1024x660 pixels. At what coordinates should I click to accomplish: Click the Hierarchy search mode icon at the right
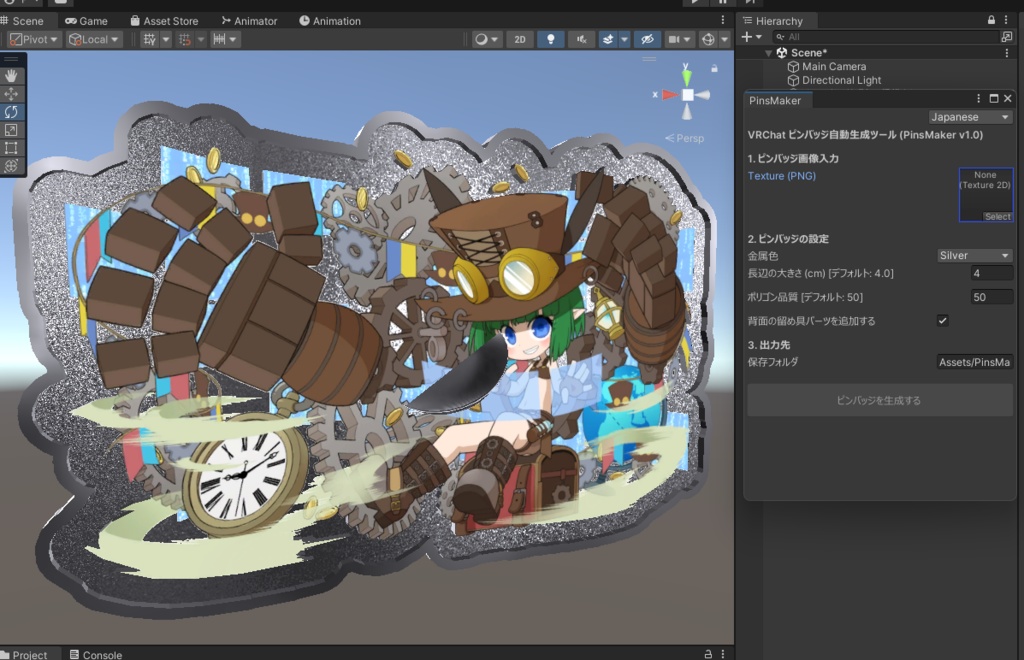click(x=1006, y=37)
